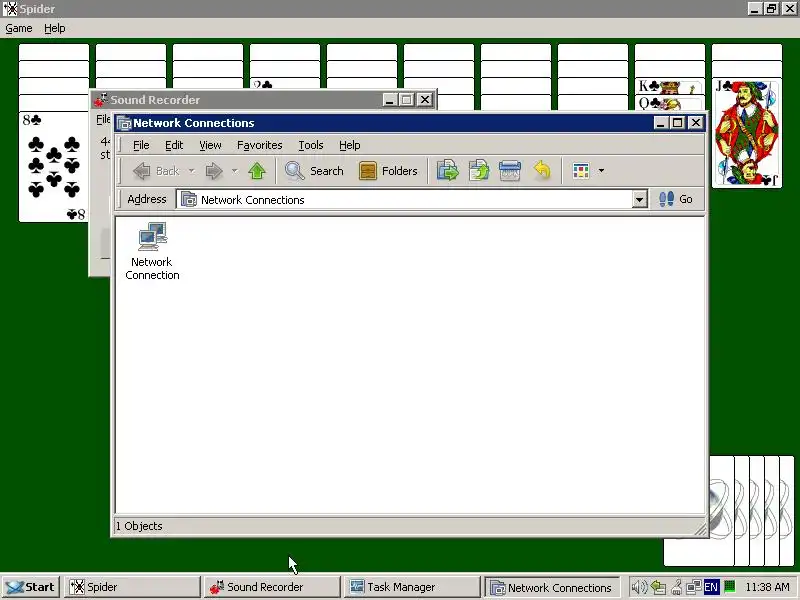Click the Sound Recorder title bar icon
Screen dimensions: 800x600
click(x=101, y=99)
